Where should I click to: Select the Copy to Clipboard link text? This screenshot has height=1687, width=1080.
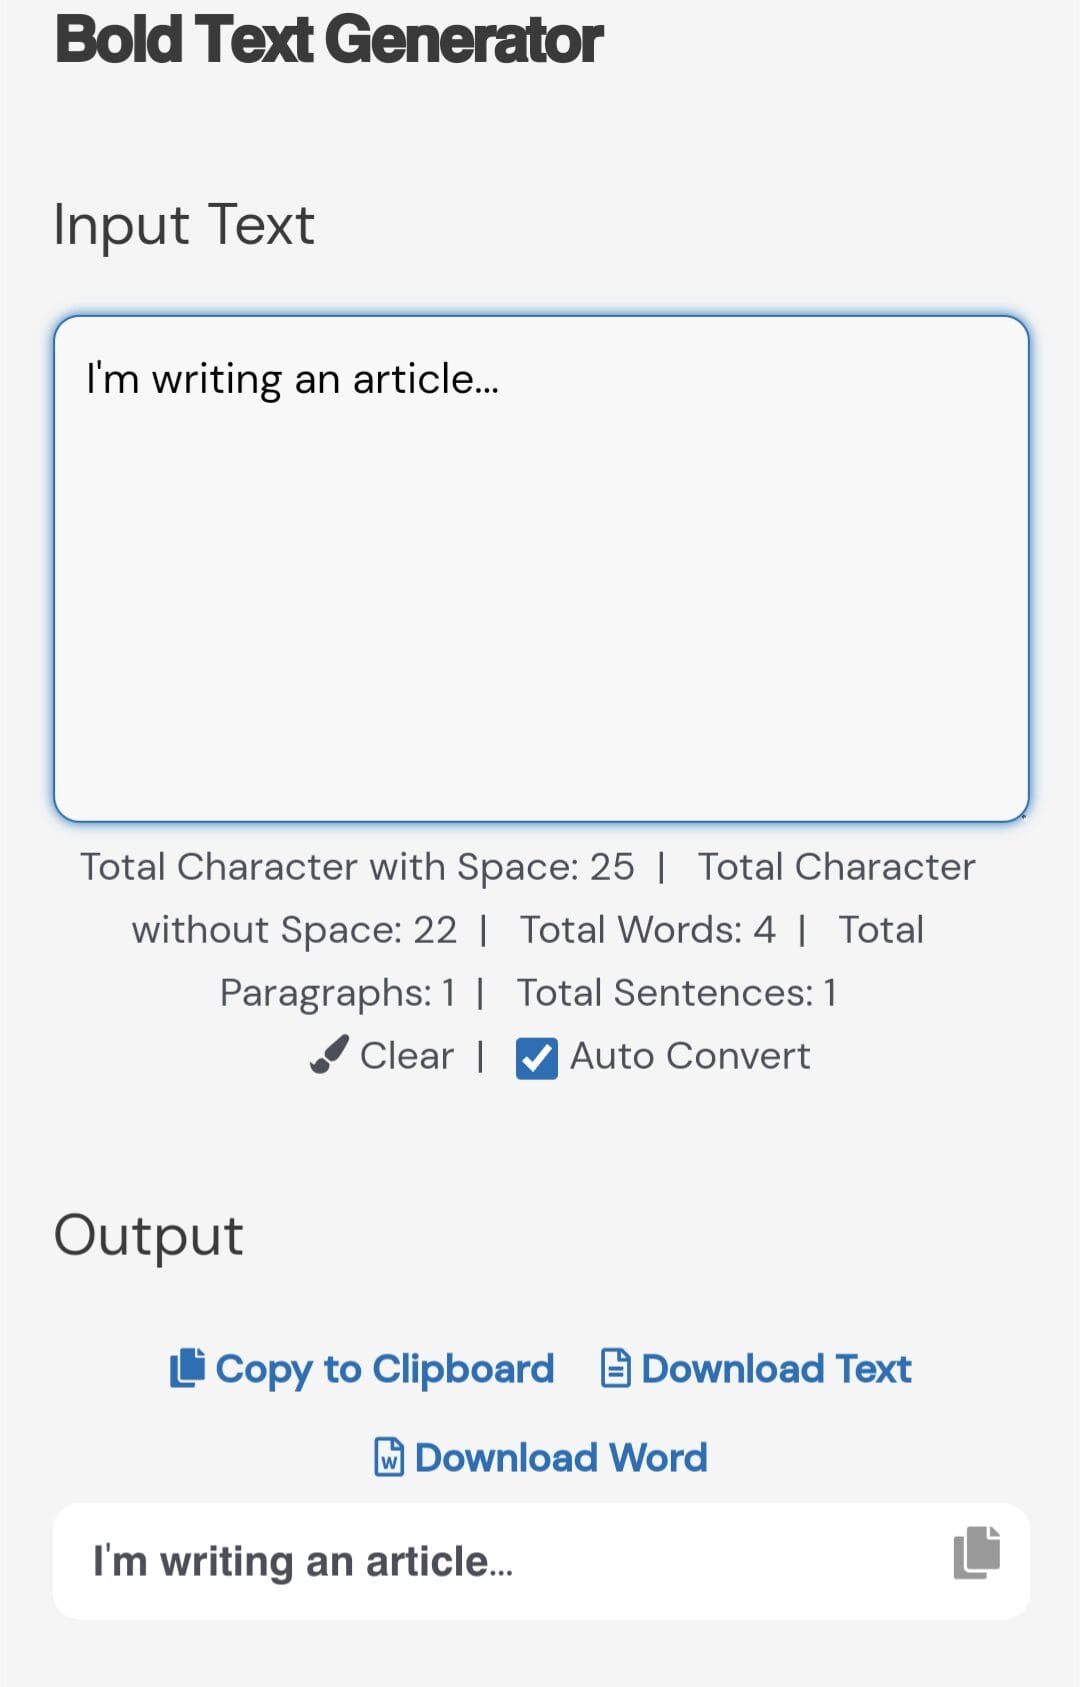(x=385, y=1369)
